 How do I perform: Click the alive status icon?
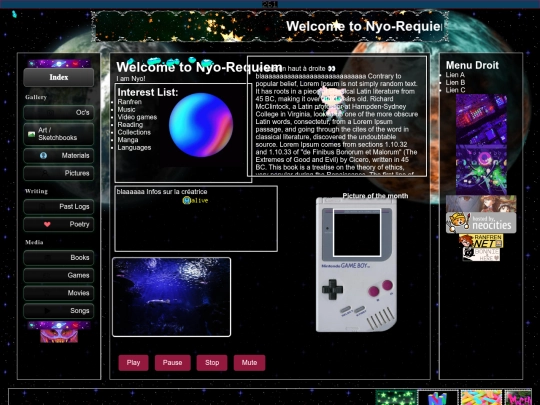pyautogui.click(x=195, y=200)
